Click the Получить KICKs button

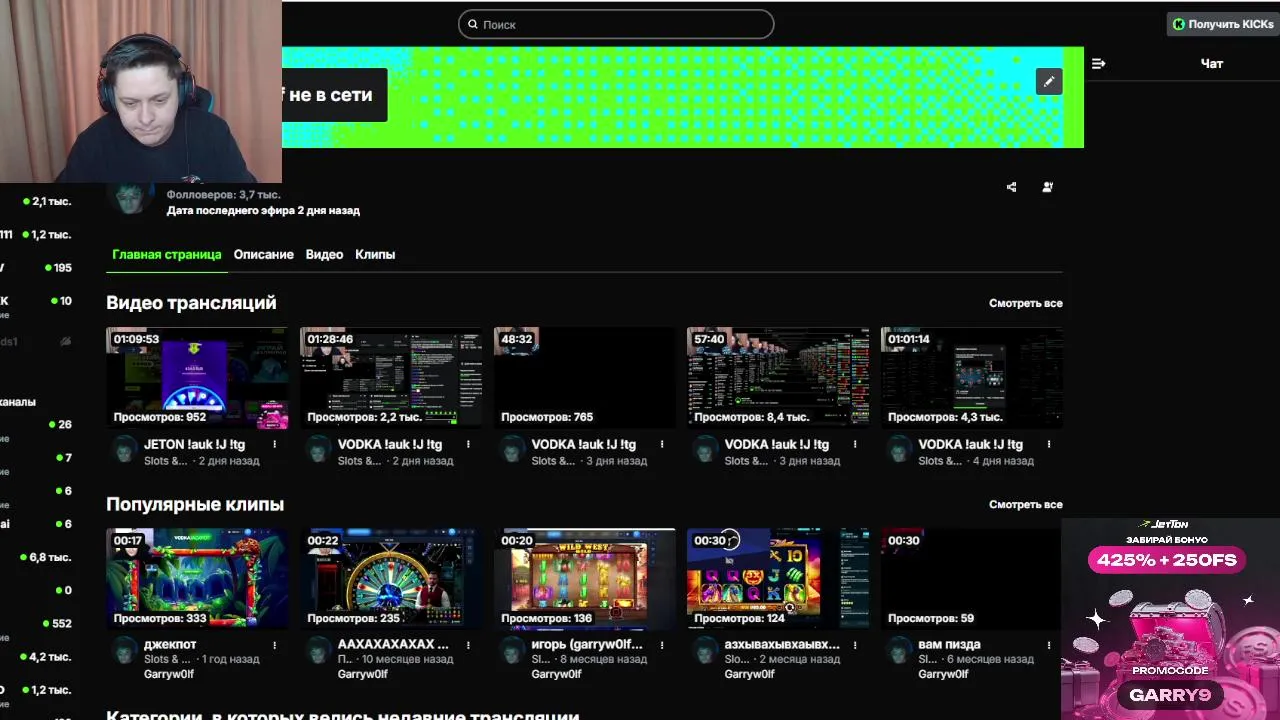pyautogui.click(x=1223, y=24)
